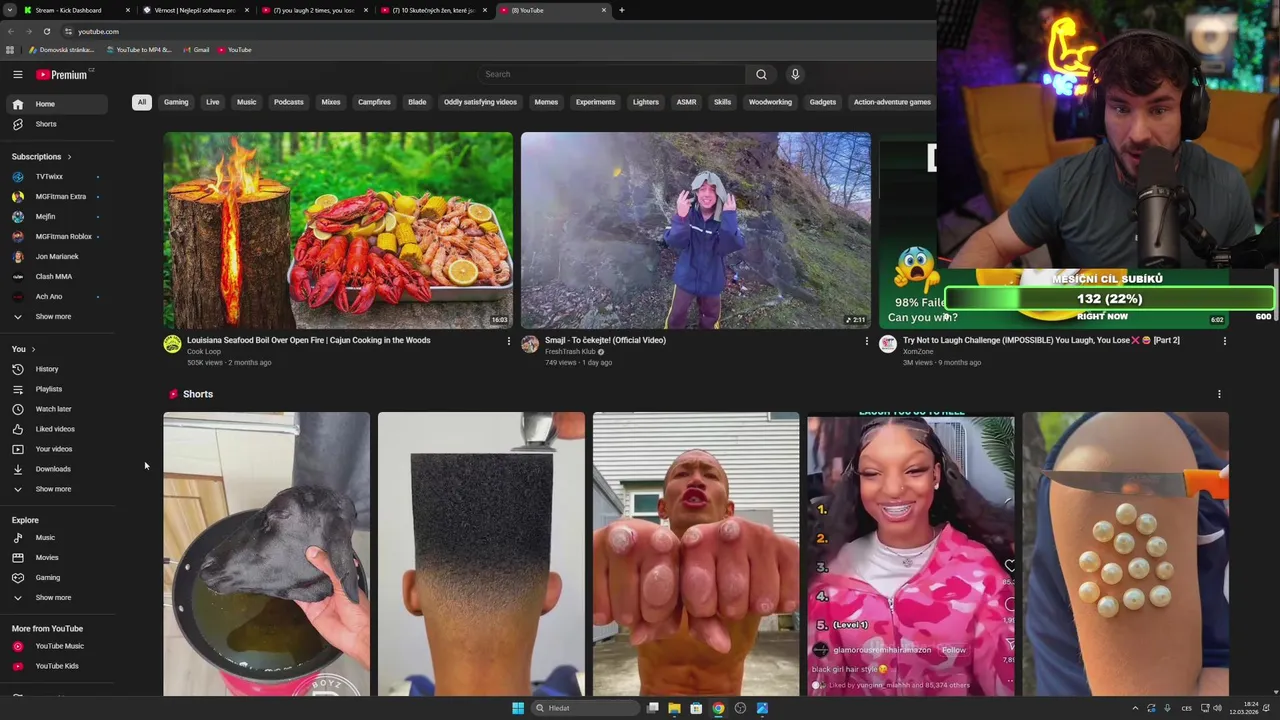Select the Live filter chip
1280x720 pixels.
(213, 102)
